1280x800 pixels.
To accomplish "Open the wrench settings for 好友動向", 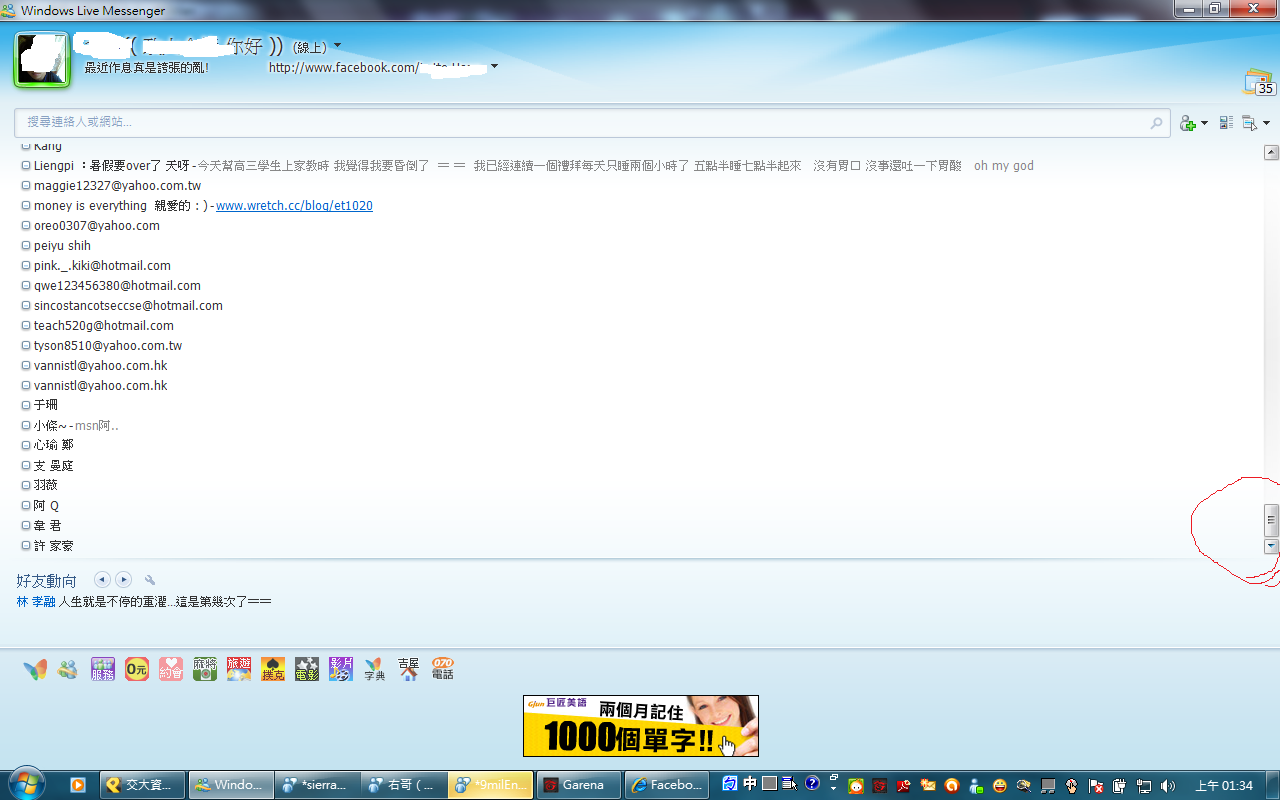I will click(150, 580).
